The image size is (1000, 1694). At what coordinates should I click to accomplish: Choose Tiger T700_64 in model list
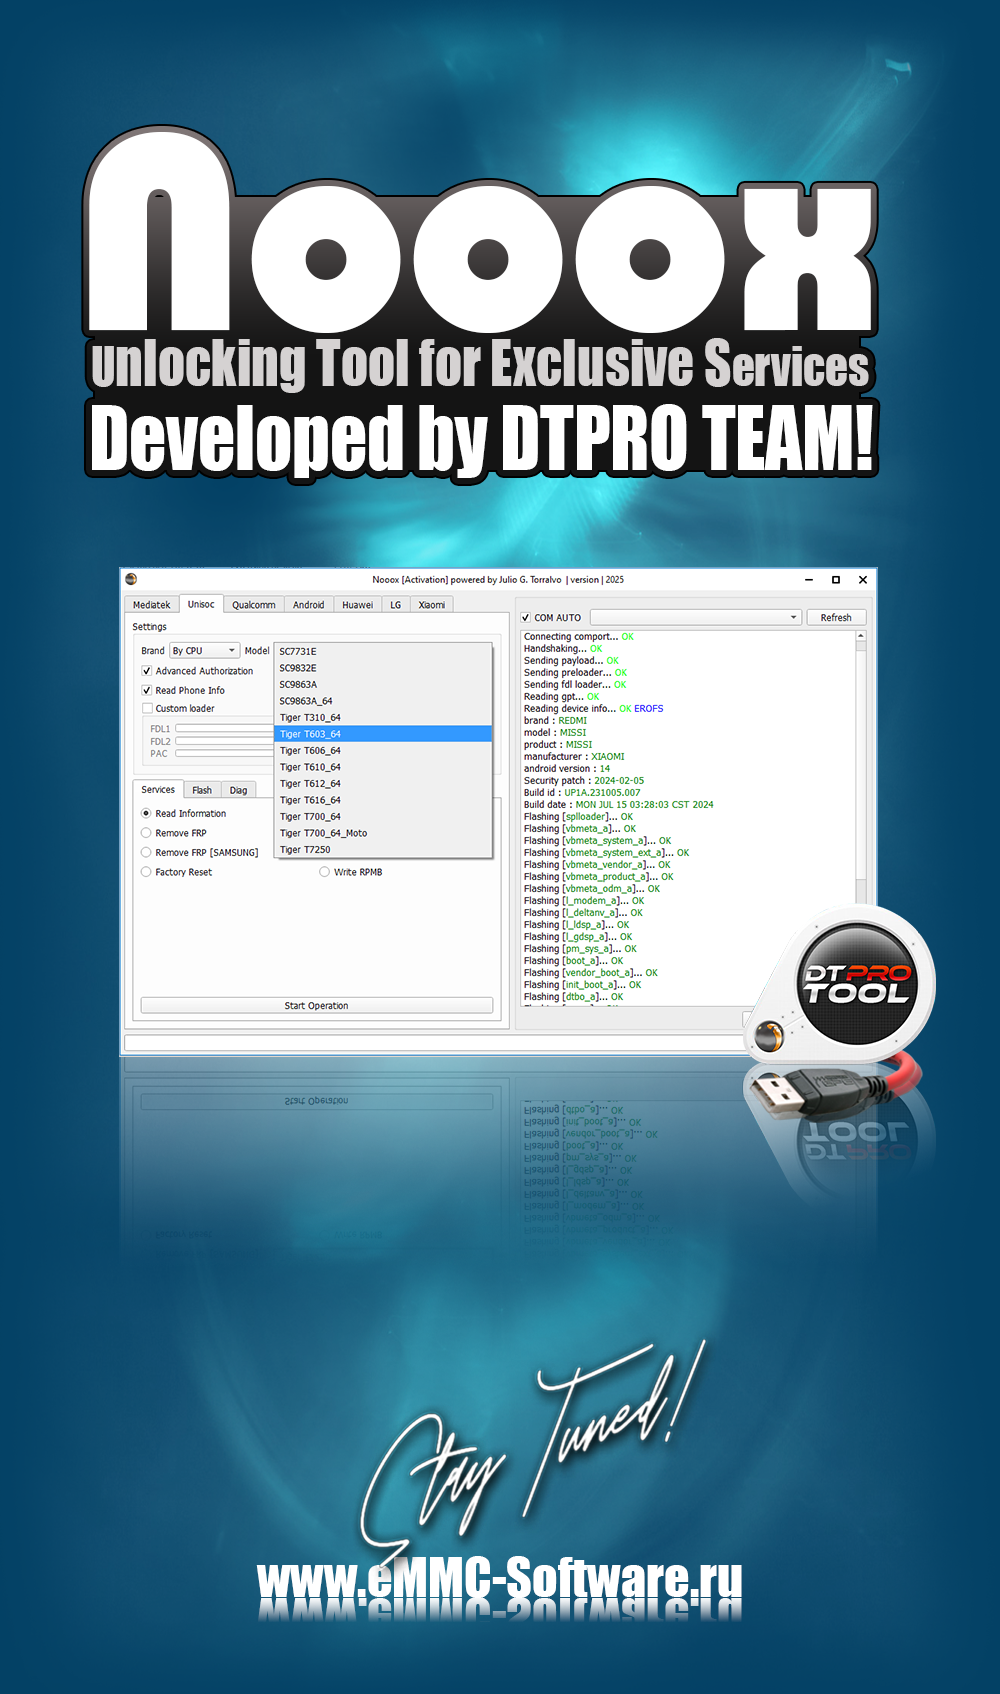click(x=383, y=817)
